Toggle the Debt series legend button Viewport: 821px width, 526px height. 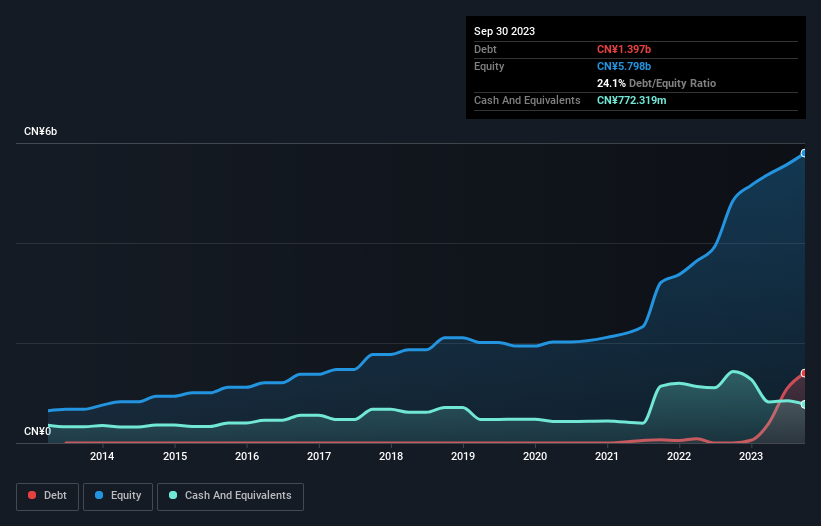pyautogui.click(x=47, y=496)
